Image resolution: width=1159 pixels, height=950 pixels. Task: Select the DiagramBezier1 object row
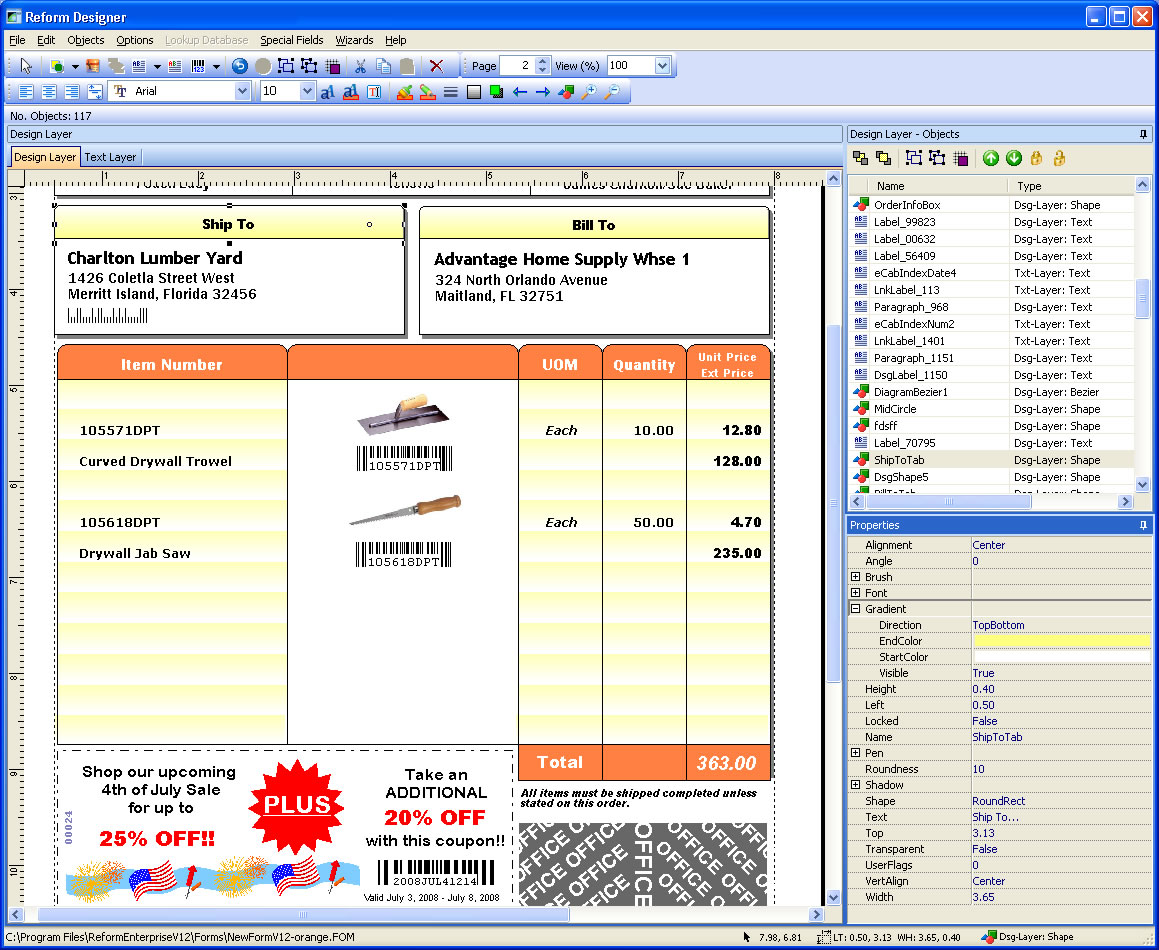tap(992, 392)
